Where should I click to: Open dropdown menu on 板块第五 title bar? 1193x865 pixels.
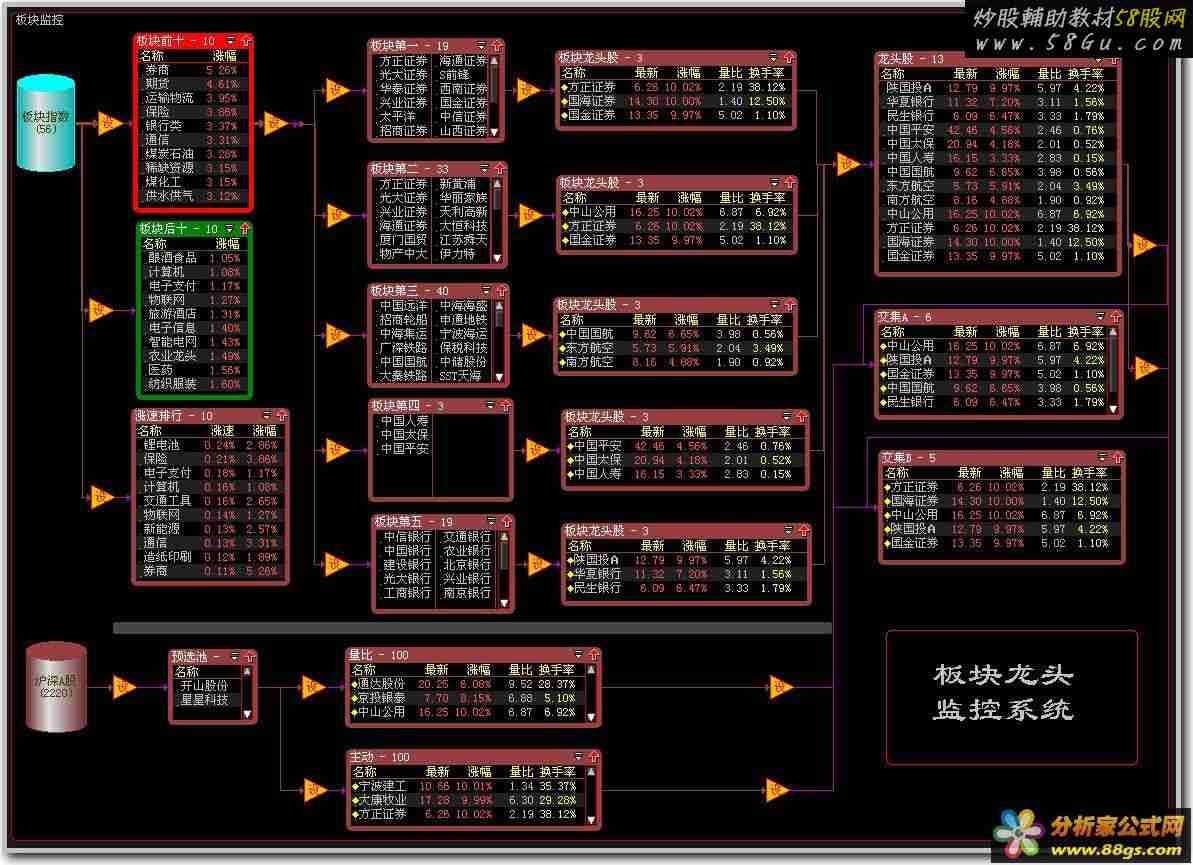492,522
